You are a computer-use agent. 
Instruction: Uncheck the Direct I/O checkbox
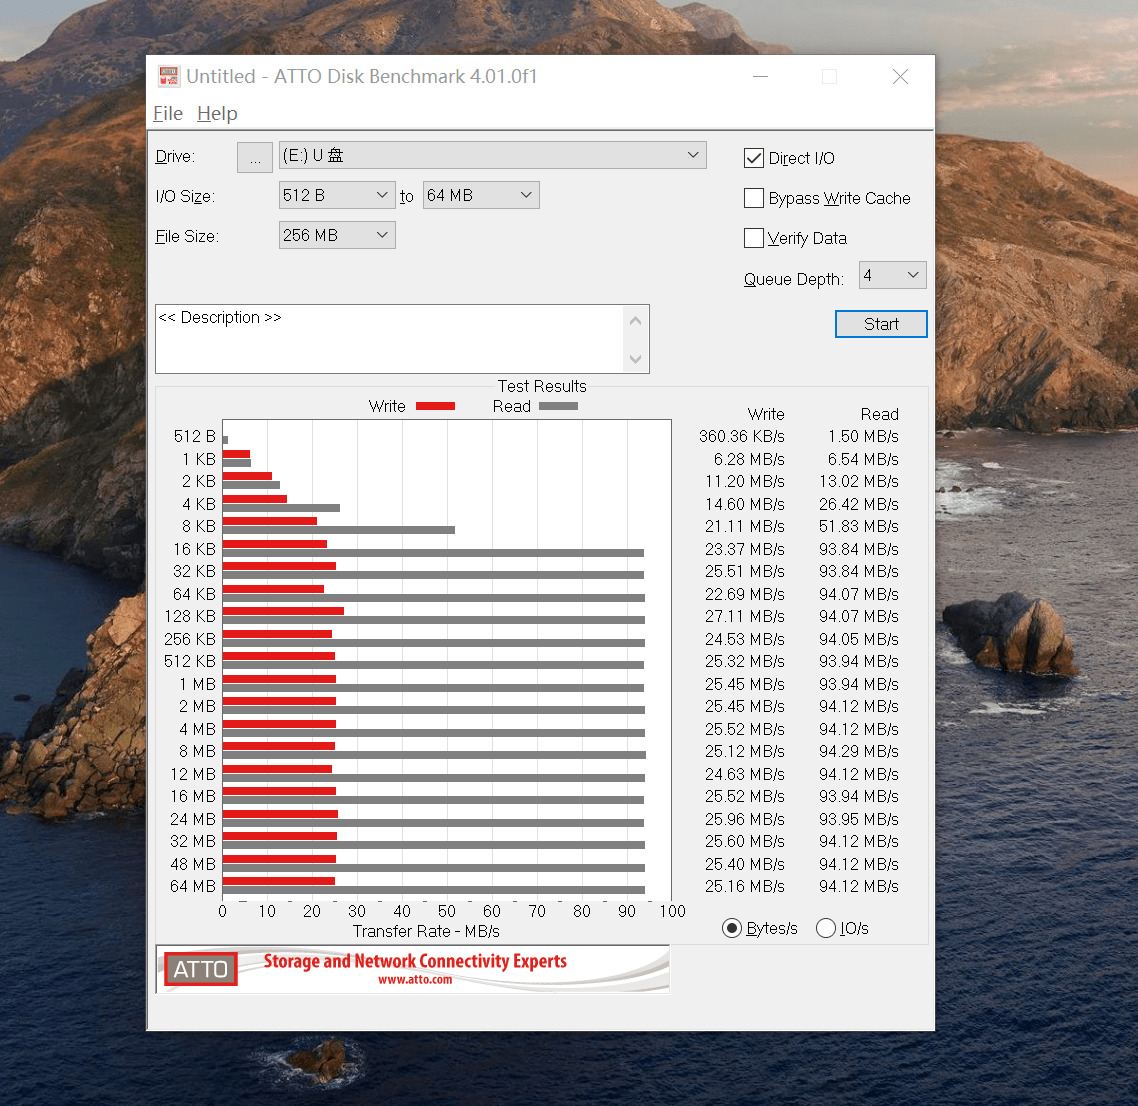[754, 158]
